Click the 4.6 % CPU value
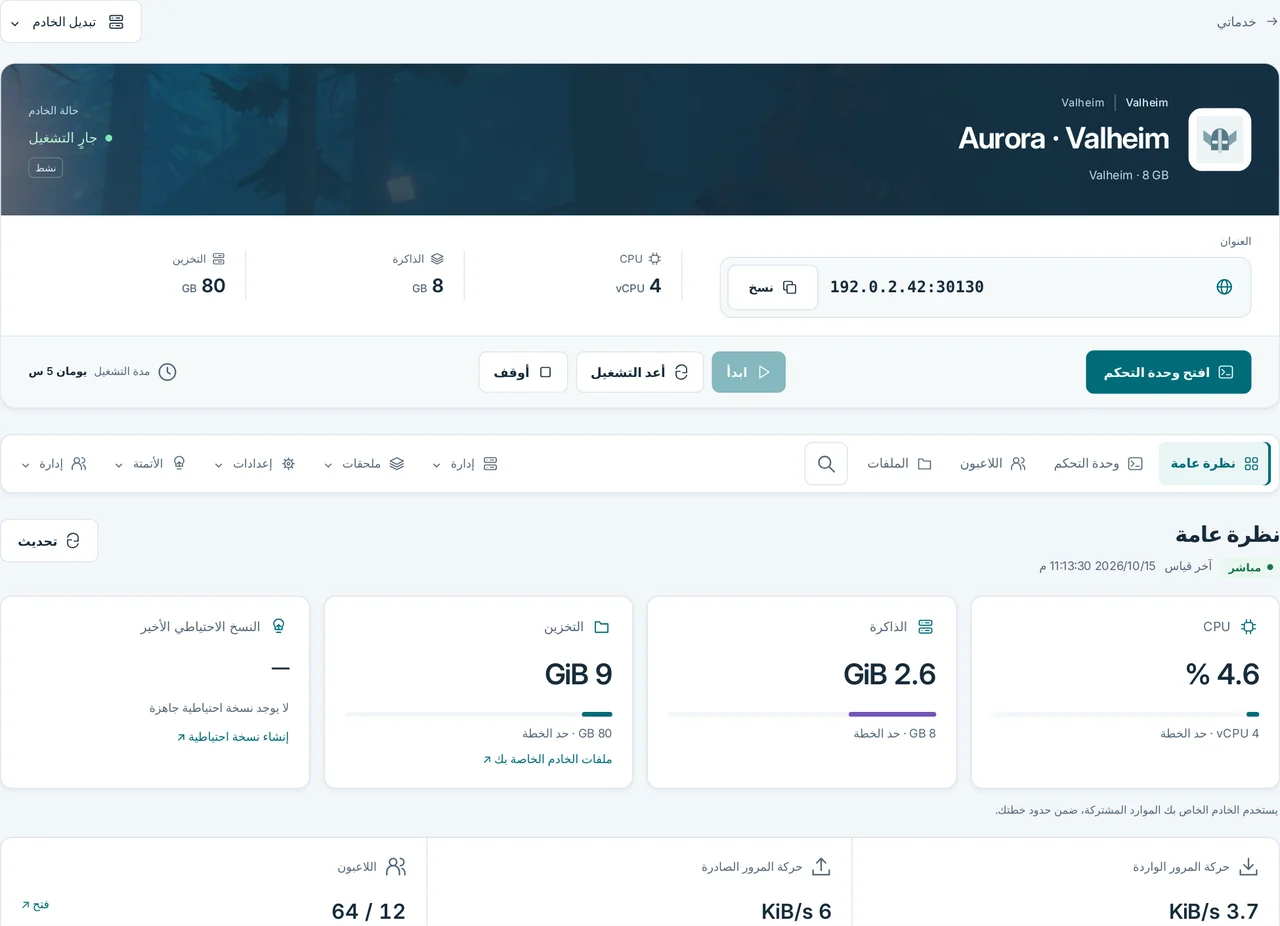Viewport: 1280px width, 926px height. (x=1222, y=674)
